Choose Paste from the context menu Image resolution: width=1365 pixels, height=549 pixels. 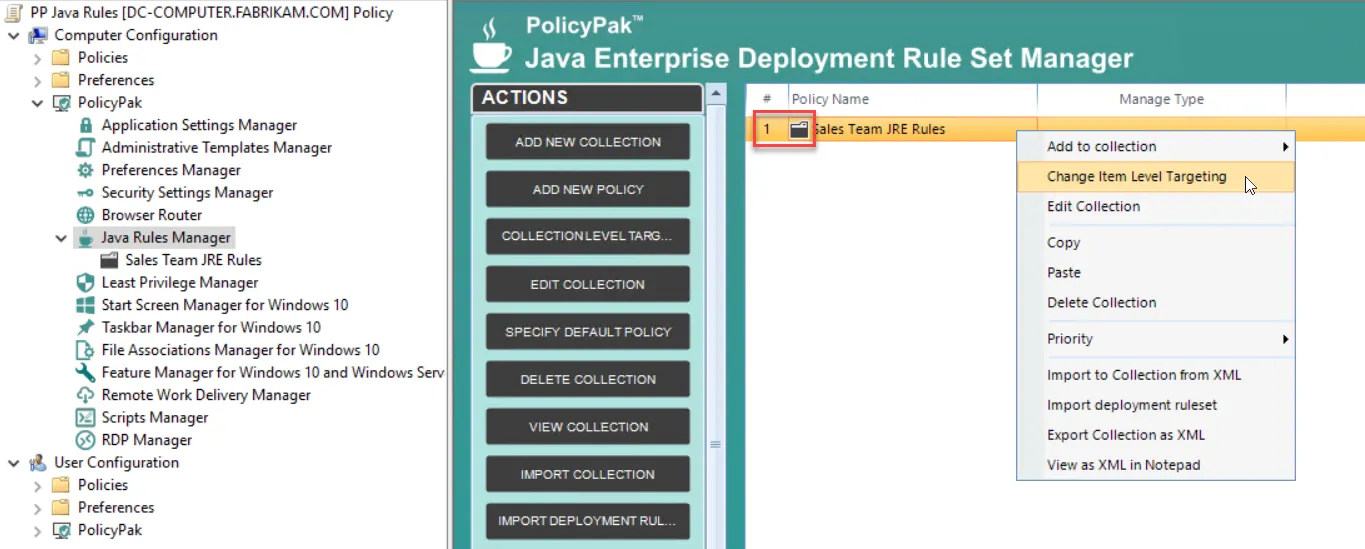pyautogui.click(x=1155, y=273)
